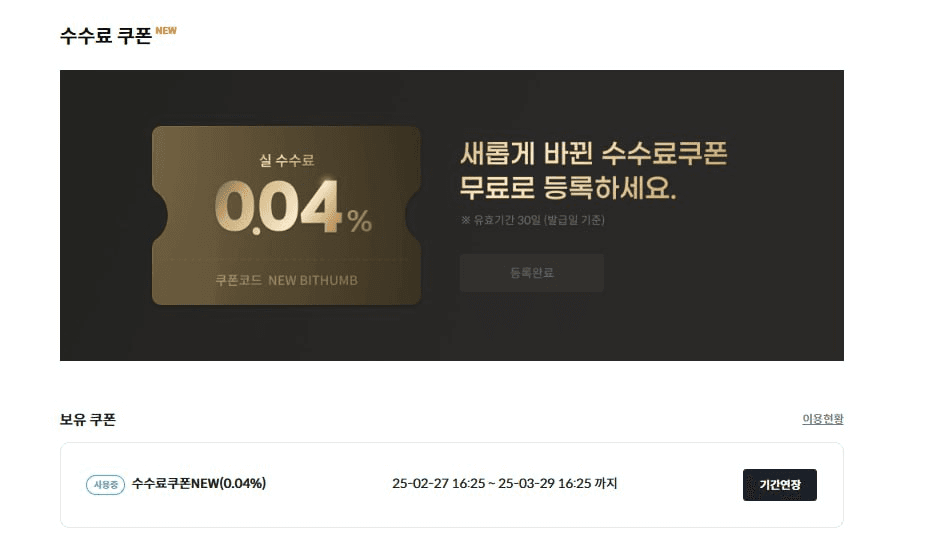This screenshot has width=942, height=543.
Task: Click the dotted divider line on the ticket
Action: tap(287, 259)
